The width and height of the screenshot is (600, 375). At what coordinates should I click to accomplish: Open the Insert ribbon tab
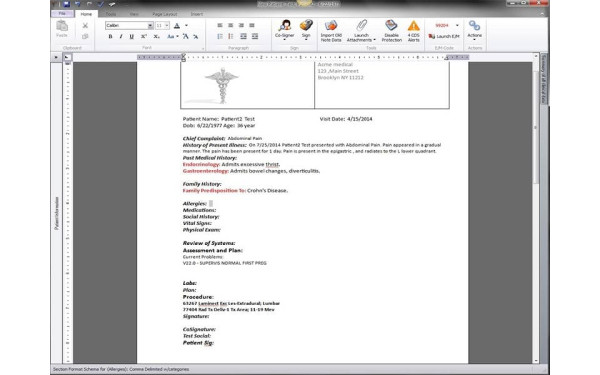pyautogui.click(x=197, y=14)
